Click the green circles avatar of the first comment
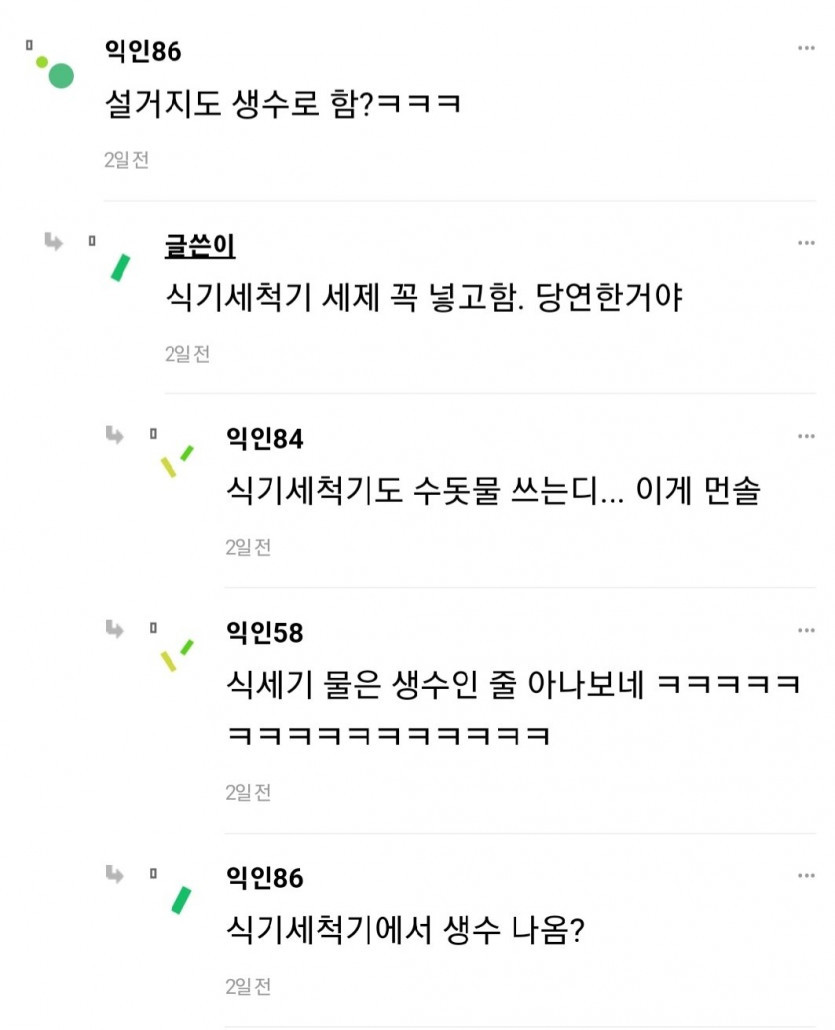Viewport: 835px width, 1030px height. (54, 70)
